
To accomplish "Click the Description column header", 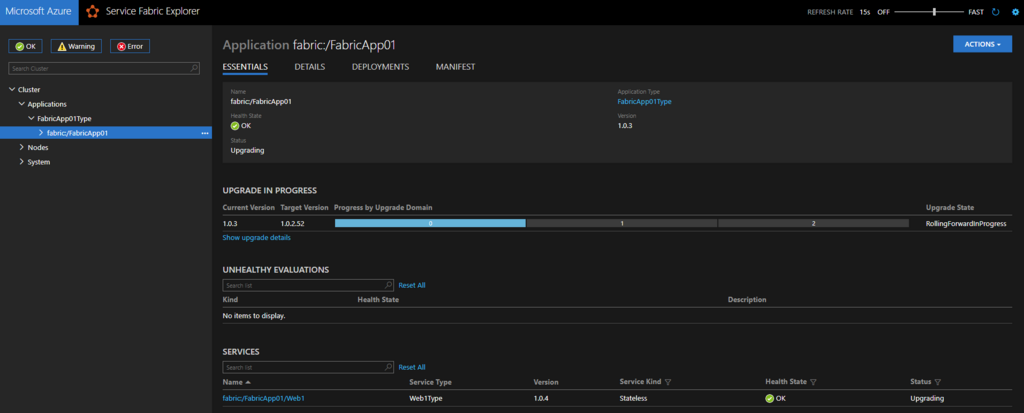I will (747, 300).
